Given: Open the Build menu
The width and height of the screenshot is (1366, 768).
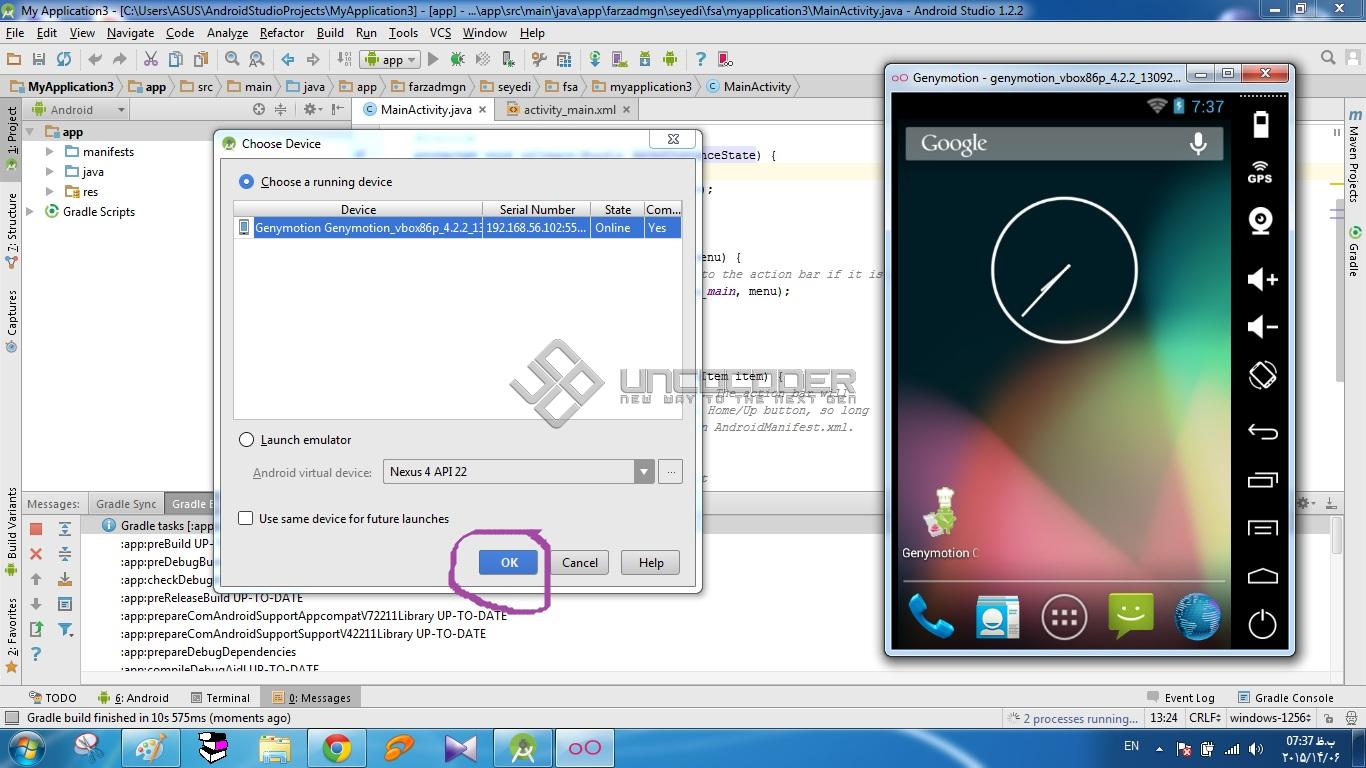Looking at the screenshot, I should (330, 33).
